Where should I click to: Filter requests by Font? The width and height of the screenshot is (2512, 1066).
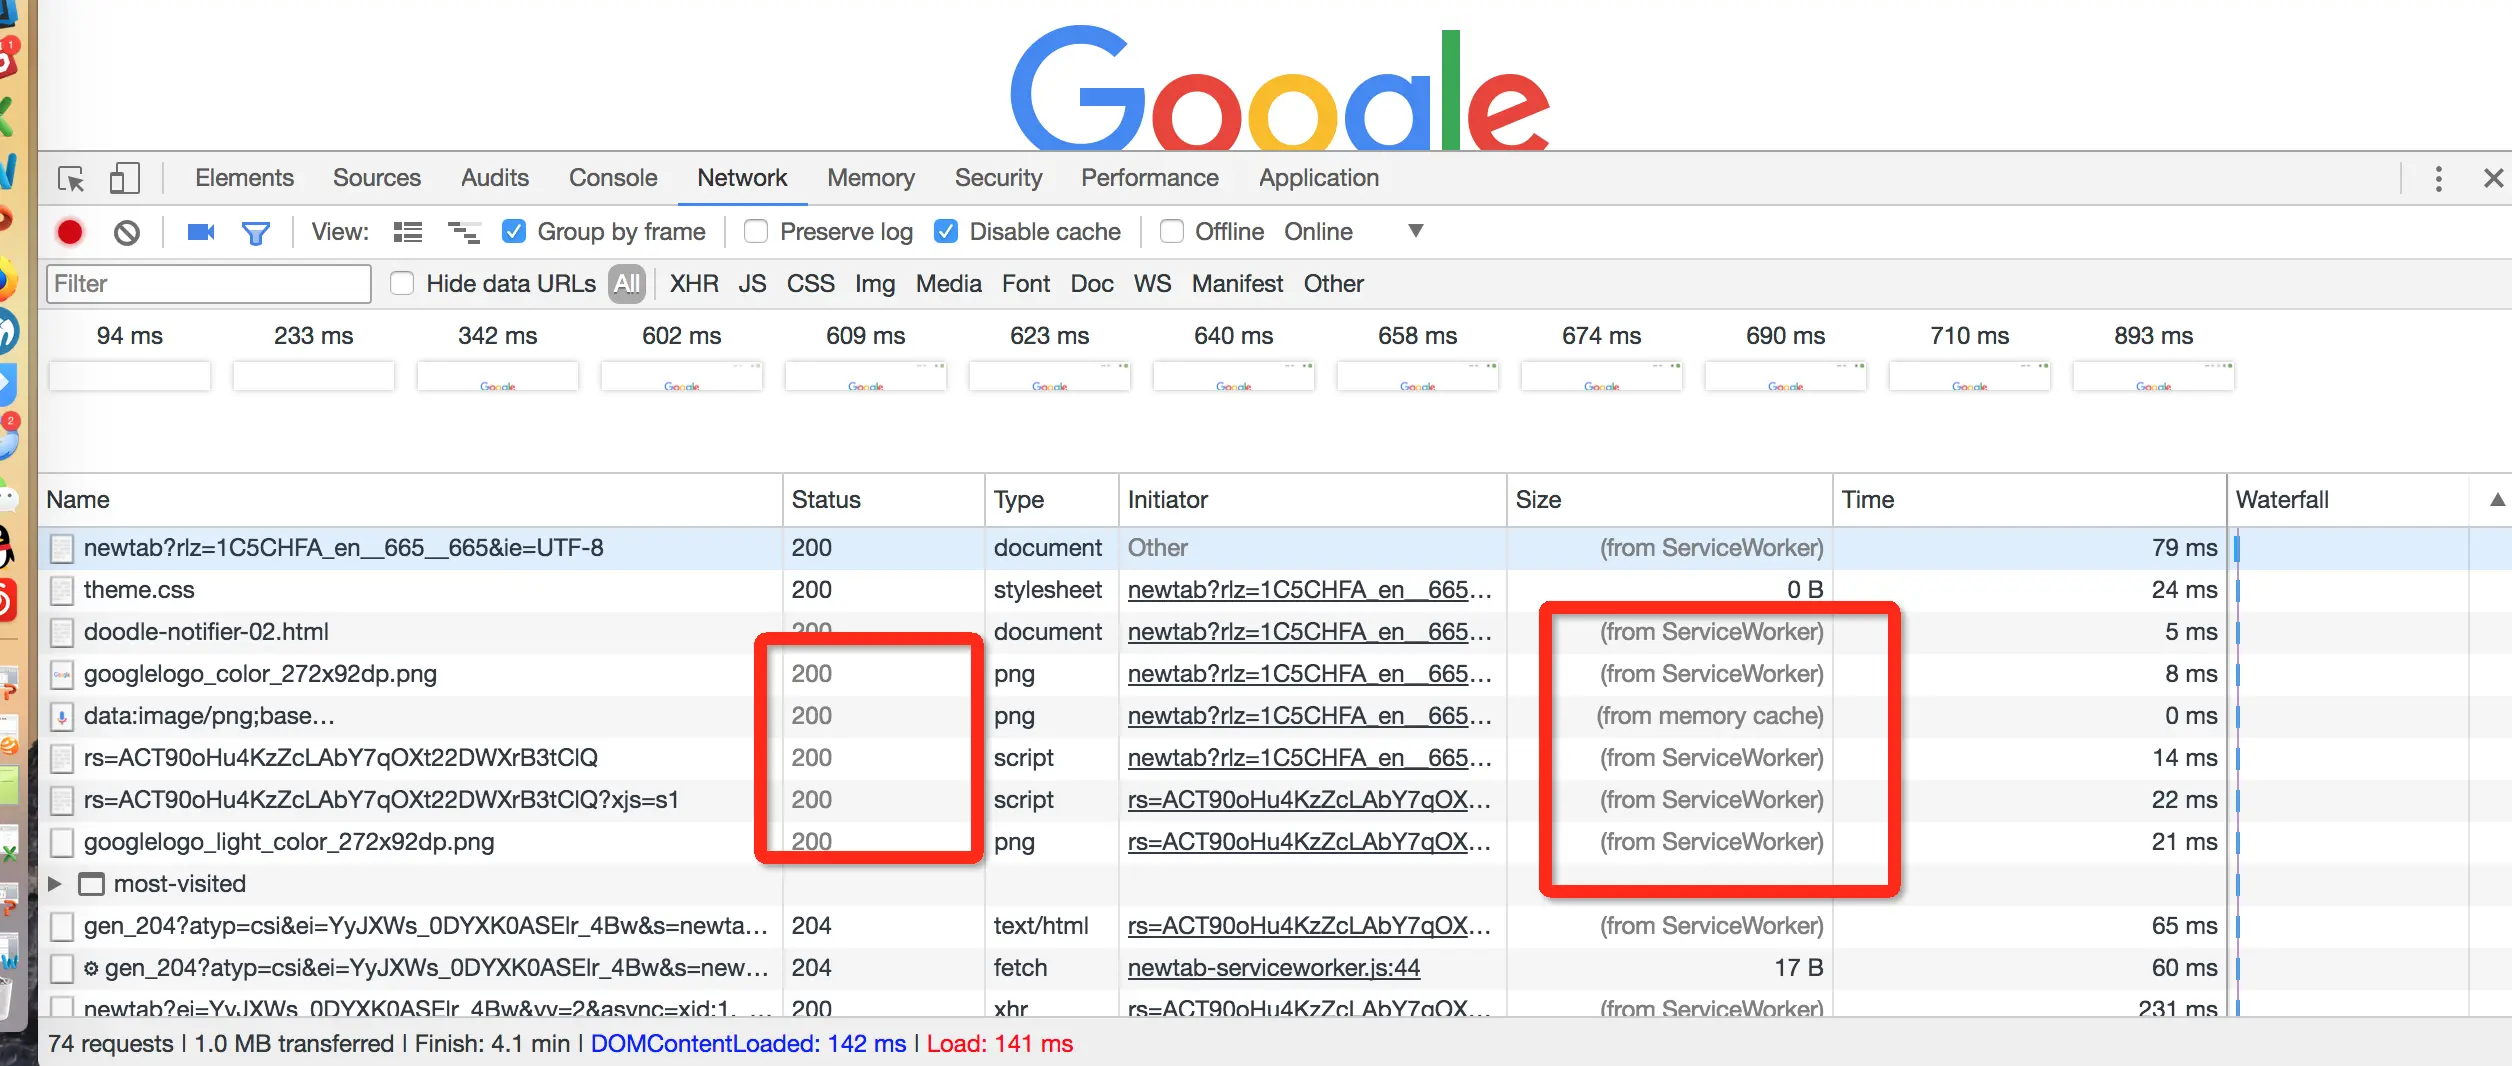pyautogui.click(x=1026, y=284)
